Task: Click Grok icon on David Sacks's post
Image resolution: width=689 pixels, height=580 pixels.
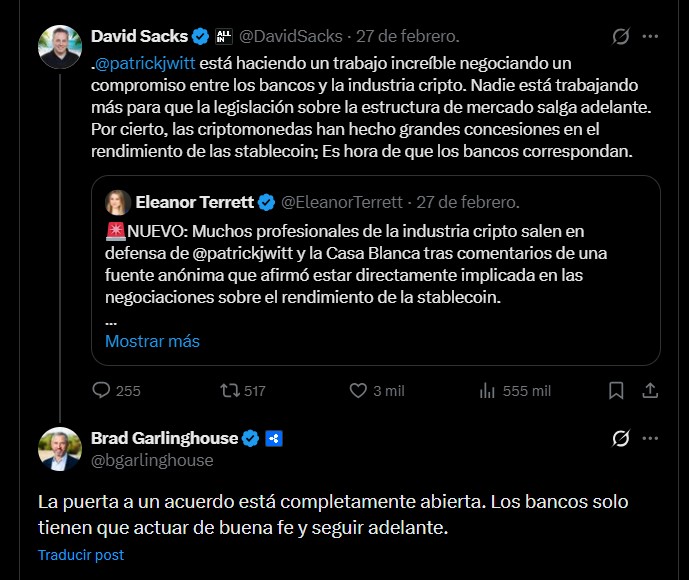Action: click(620, 37)
